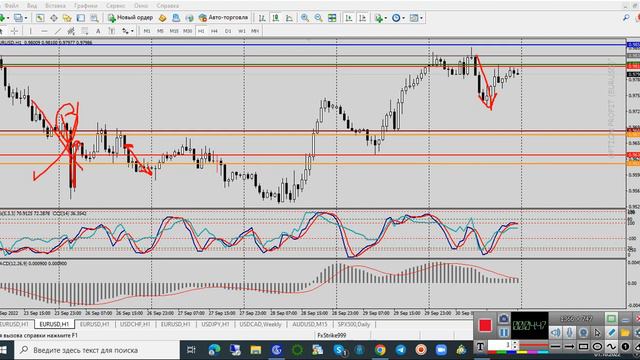This screenshot has width=640, height=360.
Task: Switch timeframe to M15
Action: coord(174,31)
